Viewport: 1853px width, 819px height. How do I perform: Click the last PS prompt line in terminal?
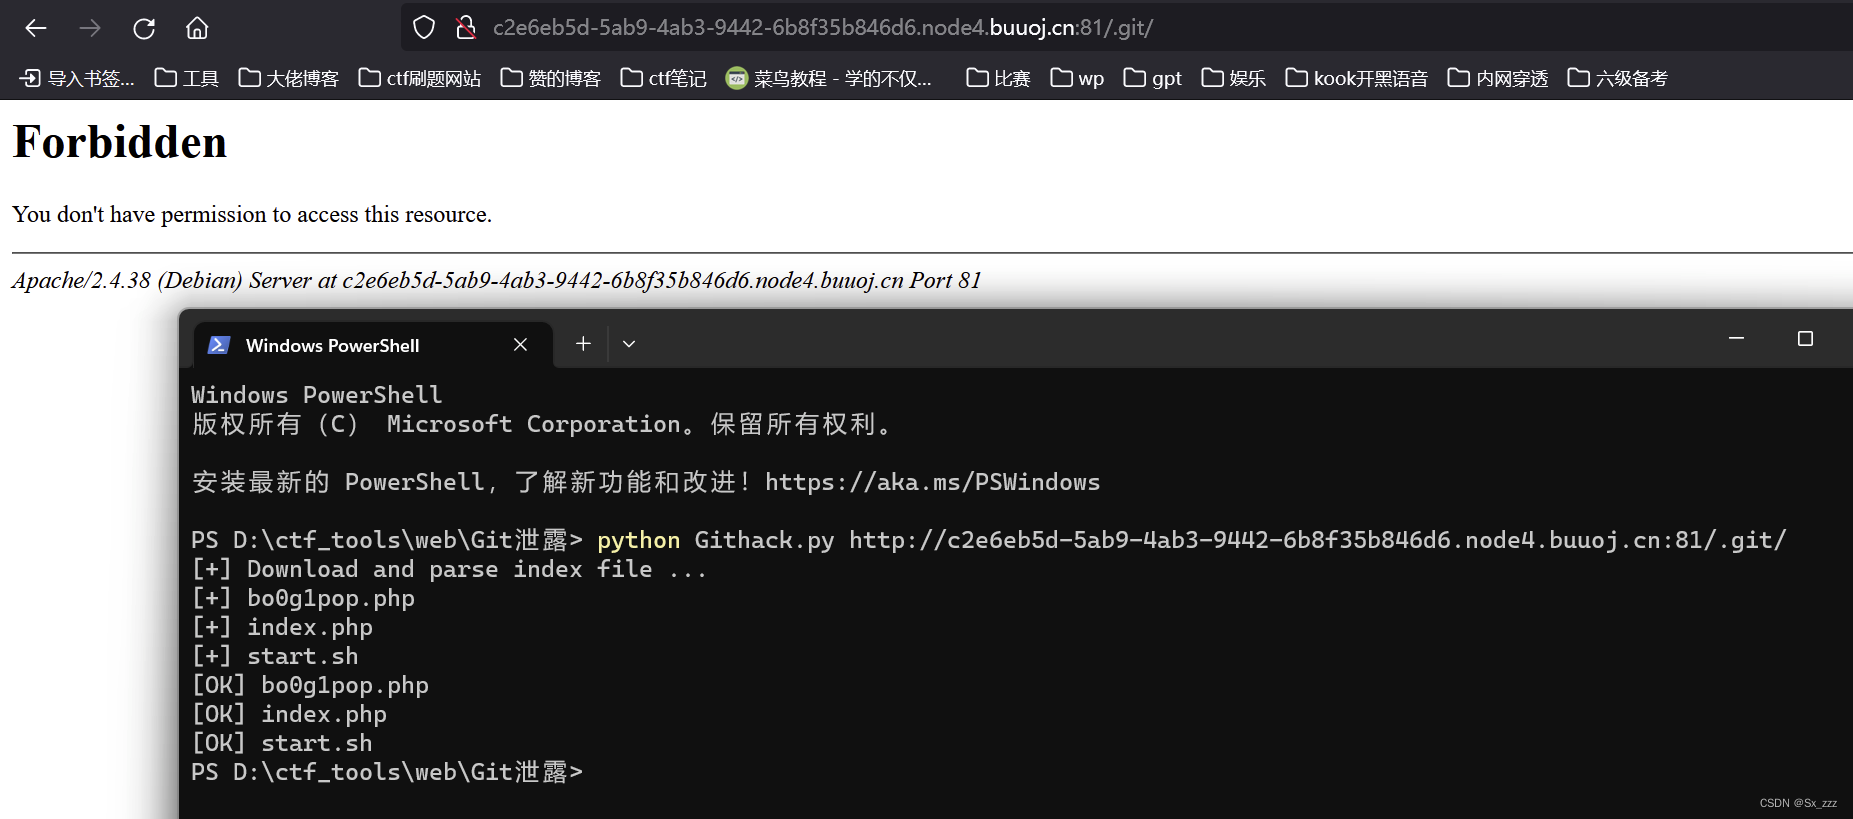pyautogui.click(x=387, y=772)
